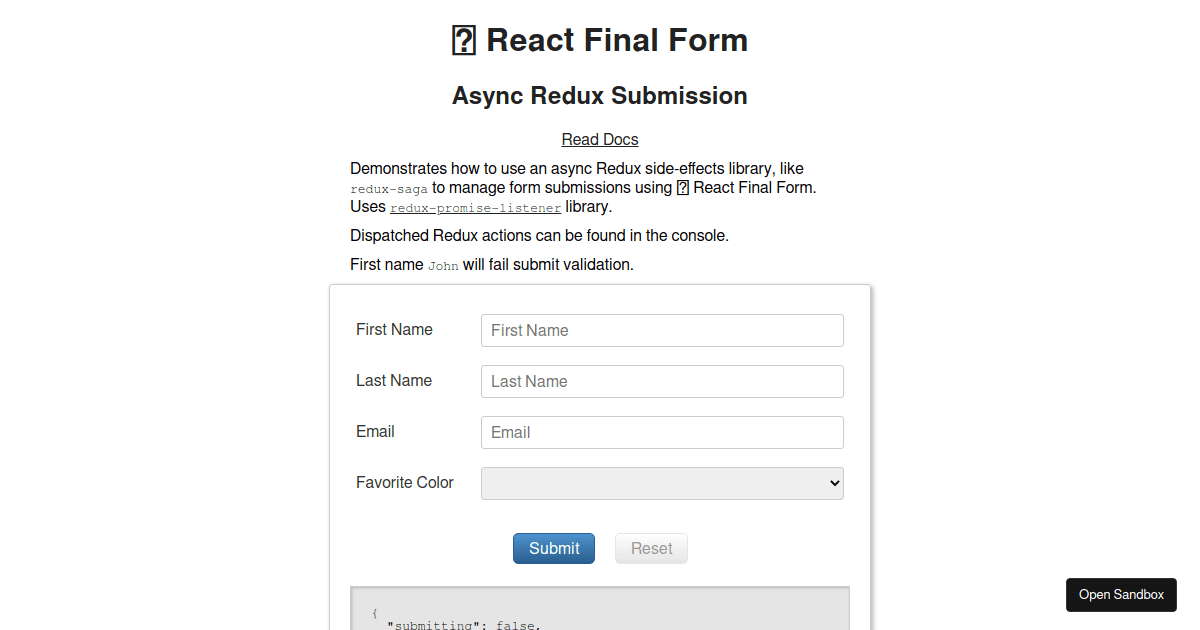Click the flag emoji icon in the title
Viewport: 1200px width, 630px height.
pyautogui.click(x=464, y=41)
